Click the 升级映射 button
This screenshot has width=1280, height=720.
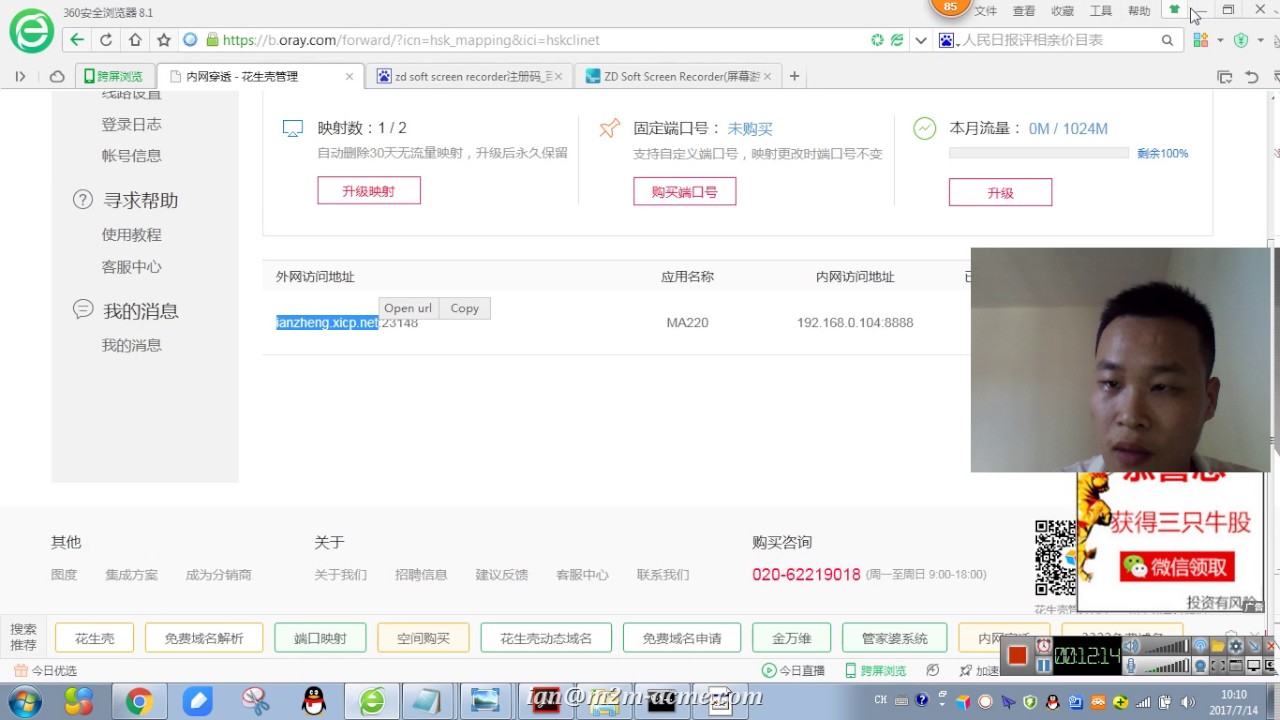point(369,191)
